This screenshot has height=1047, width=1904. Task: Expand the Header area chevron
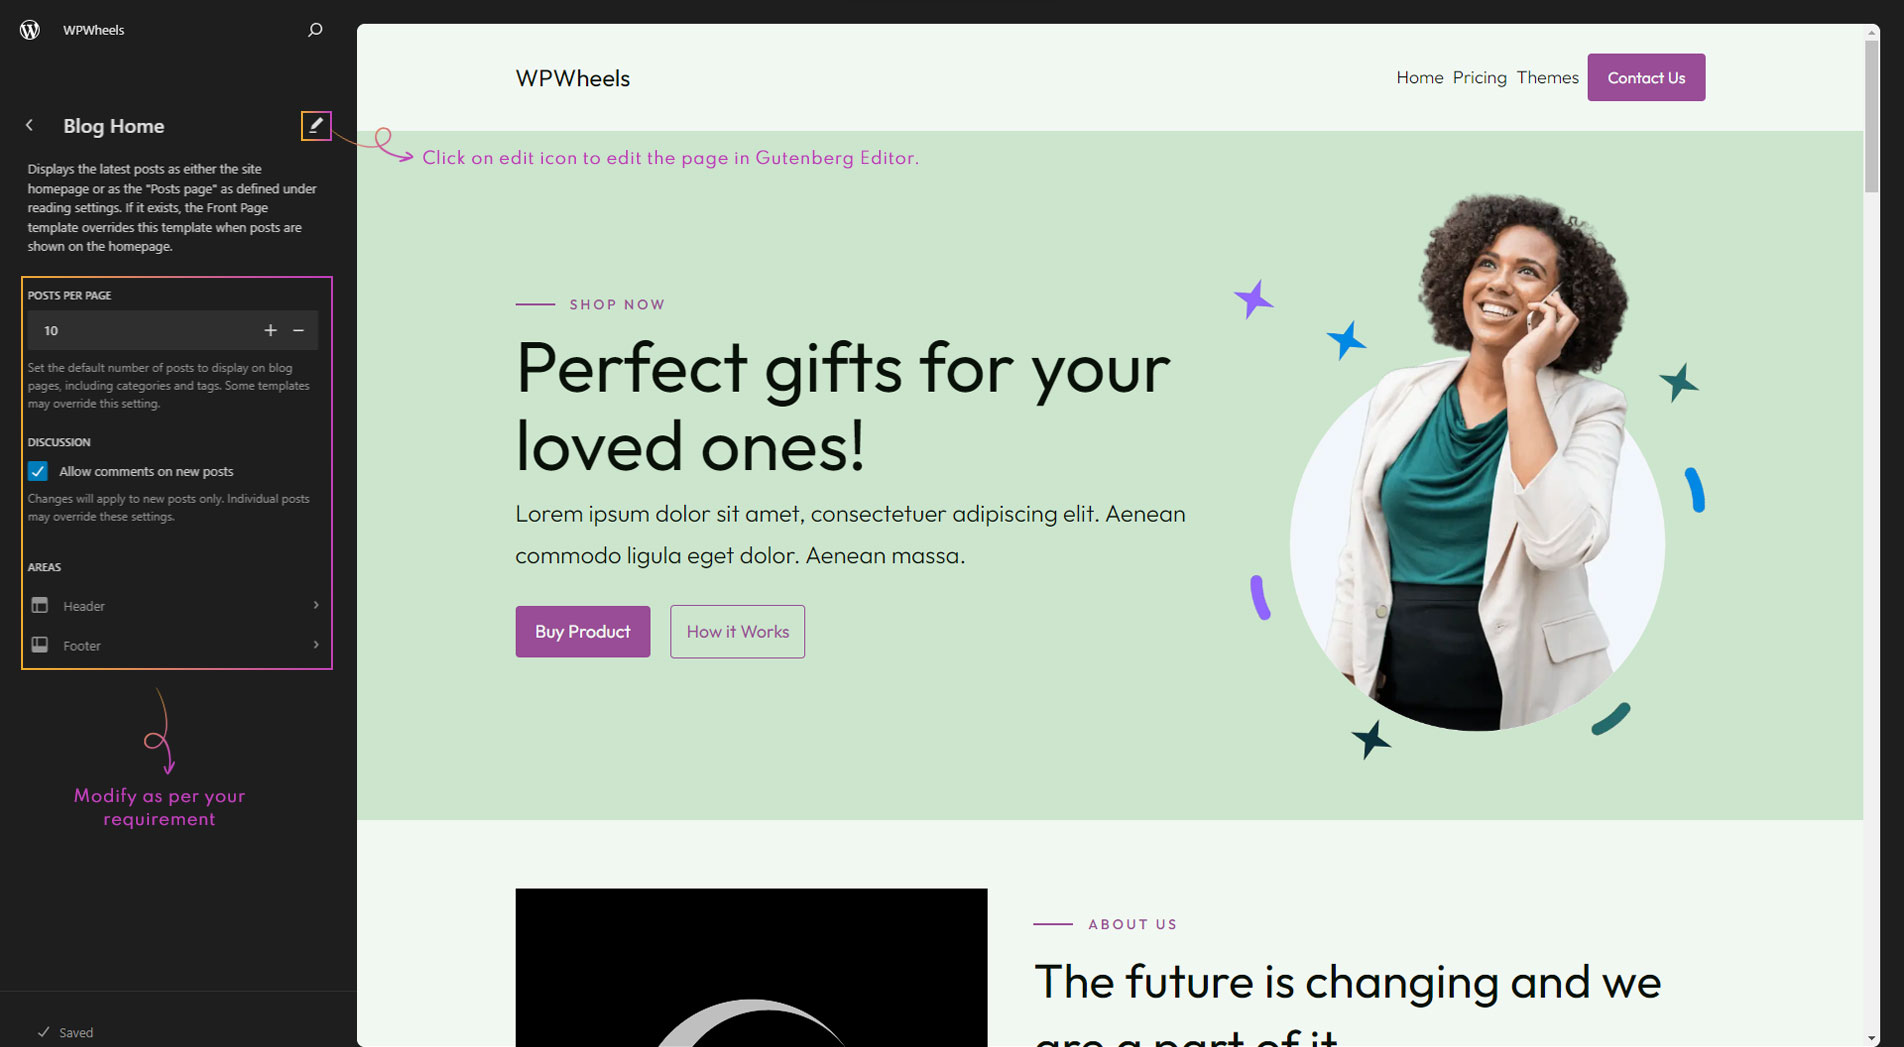(x=316, y=605)
